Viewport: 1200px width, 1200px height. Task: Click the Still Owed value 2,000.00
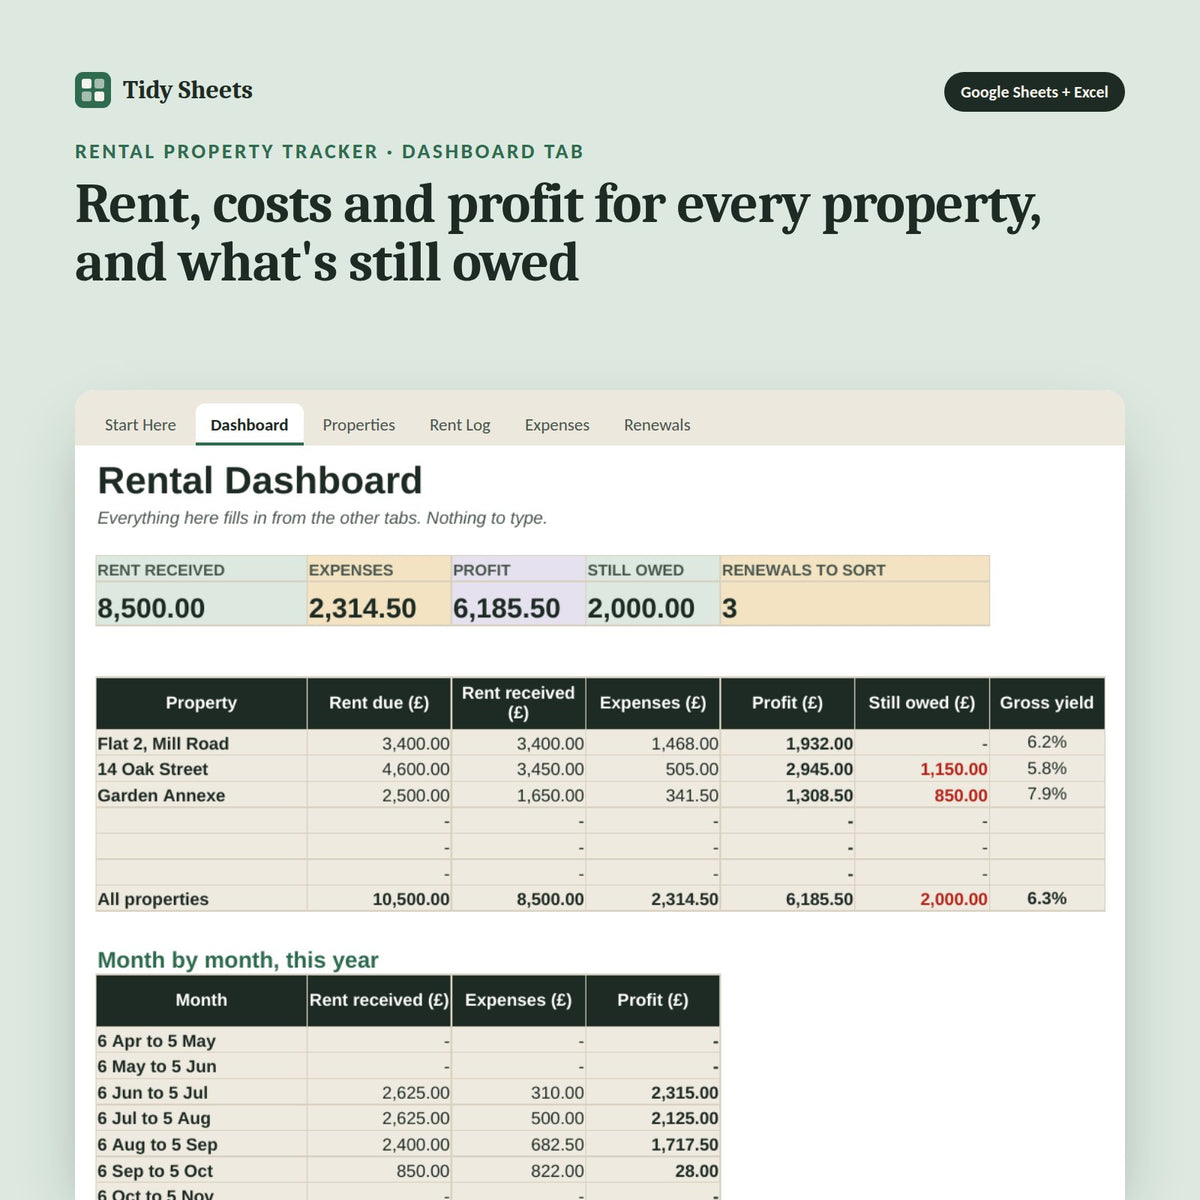641,608
